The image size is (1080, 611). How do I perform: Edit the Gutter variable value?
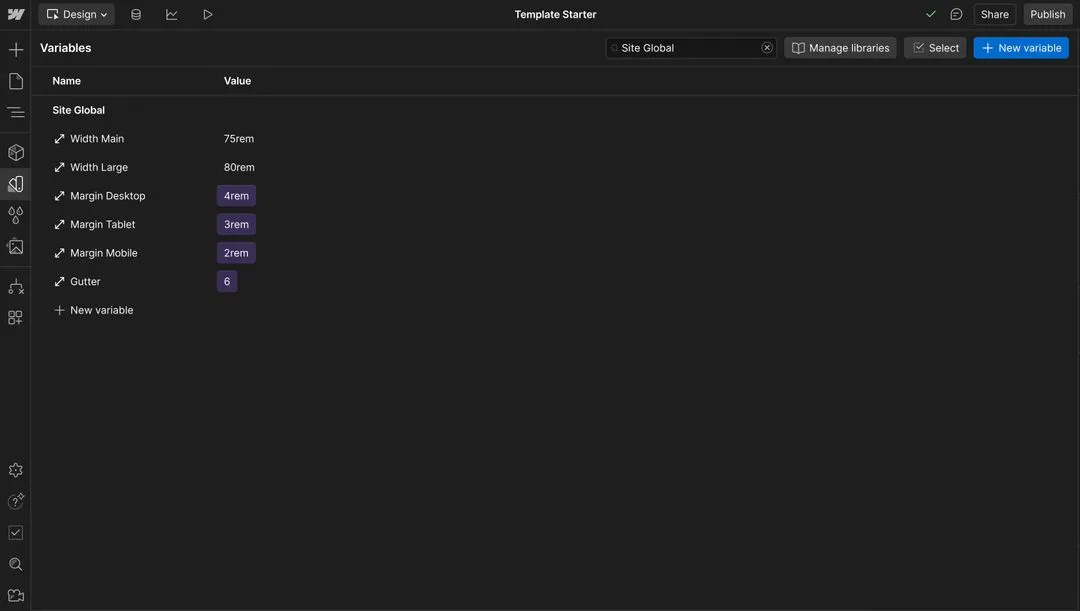226,280
